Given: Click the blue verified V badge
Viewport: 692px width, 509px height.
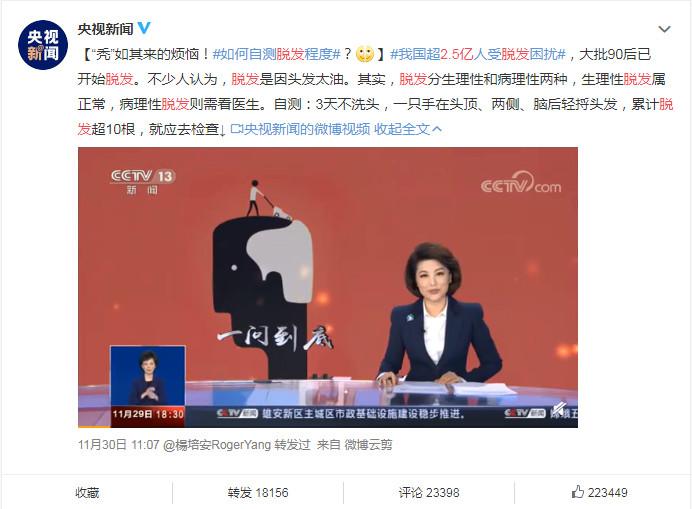Looking at the screenshot, I should pos(144,28).
